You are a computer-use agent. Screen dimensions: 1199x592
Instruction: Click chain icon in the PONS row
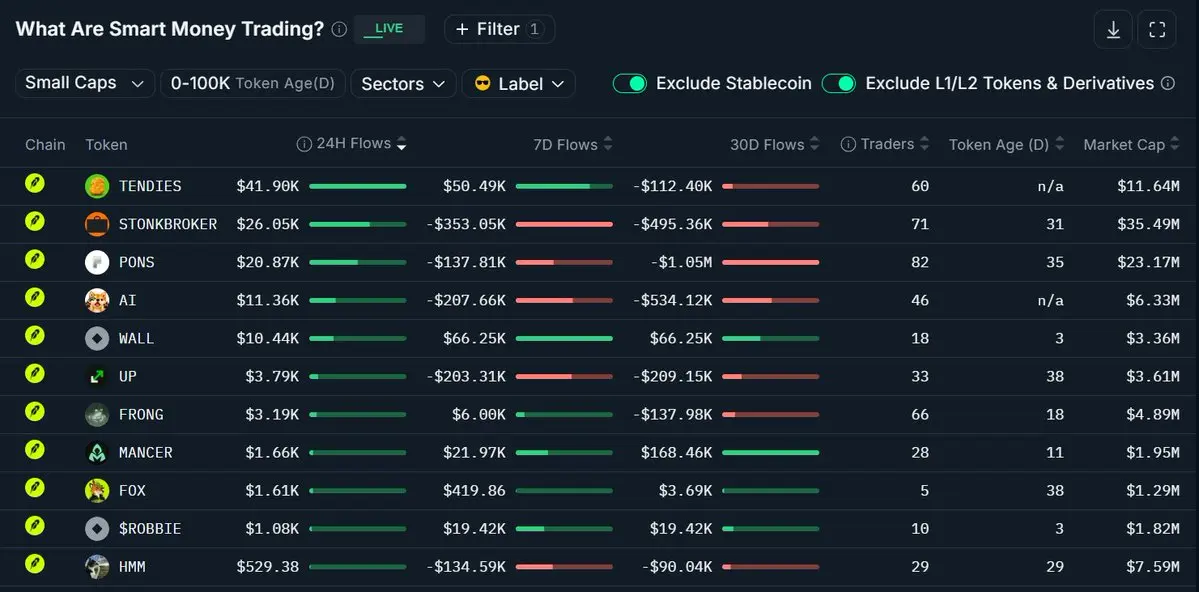coord(35,259)
